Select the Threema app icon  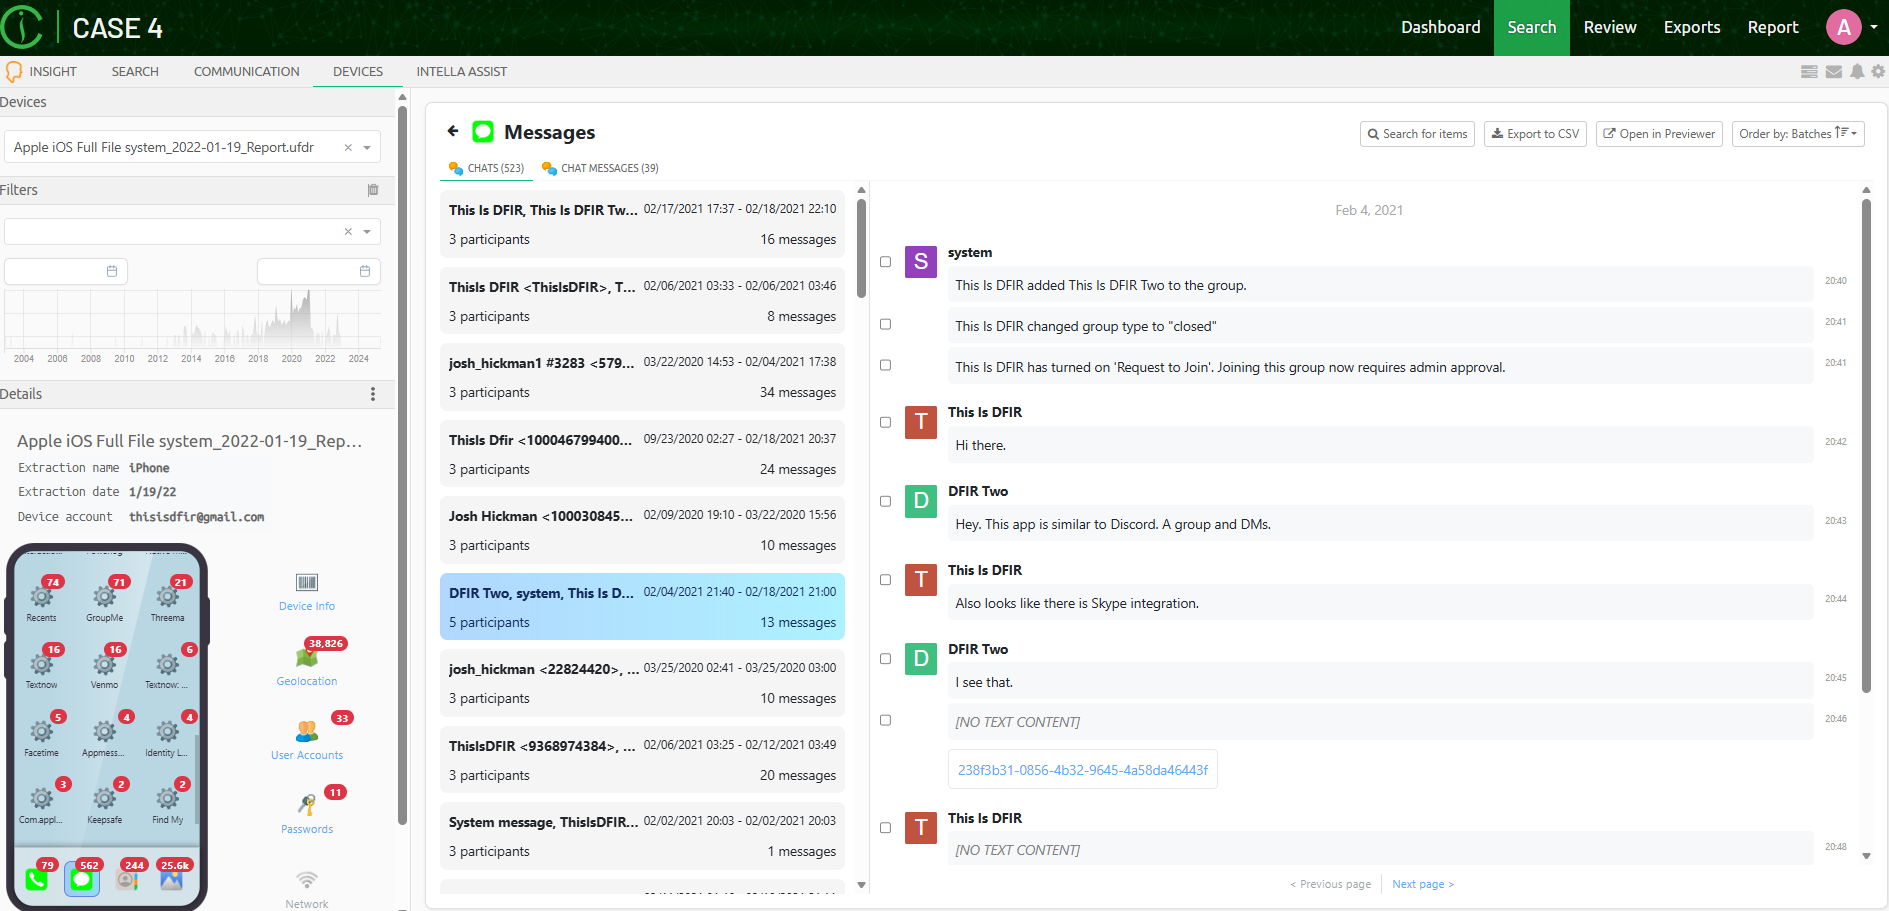pyautogui.click(x=167, y=596)
